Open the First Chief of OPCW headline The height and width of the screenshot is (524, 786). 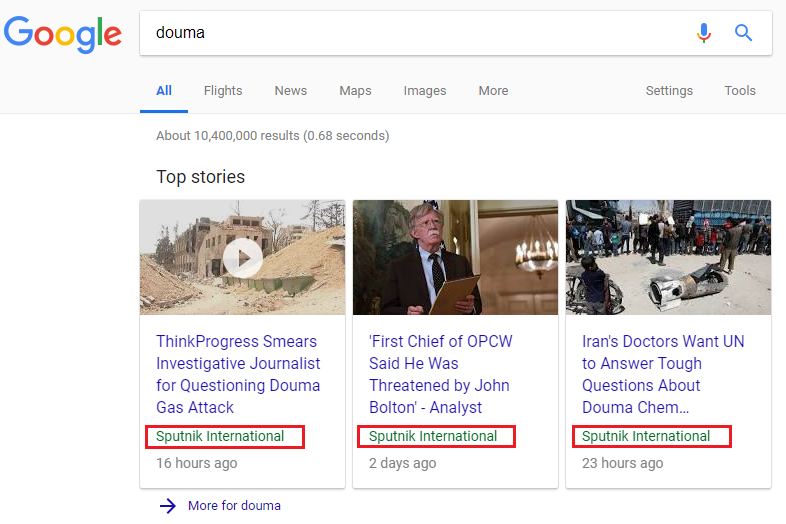tap(441, 374)
